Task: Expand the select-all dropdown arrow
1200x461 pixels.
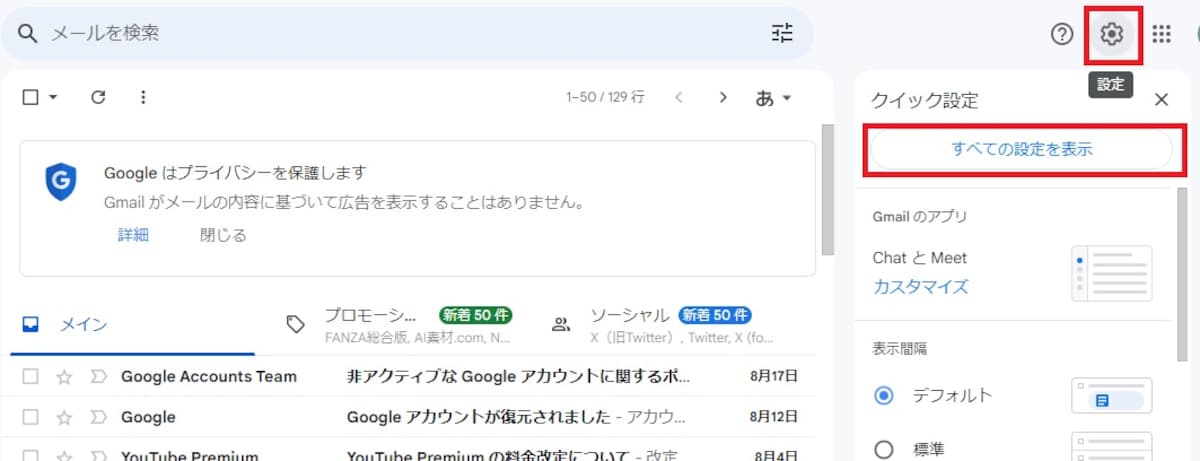Action: [53, 98]
